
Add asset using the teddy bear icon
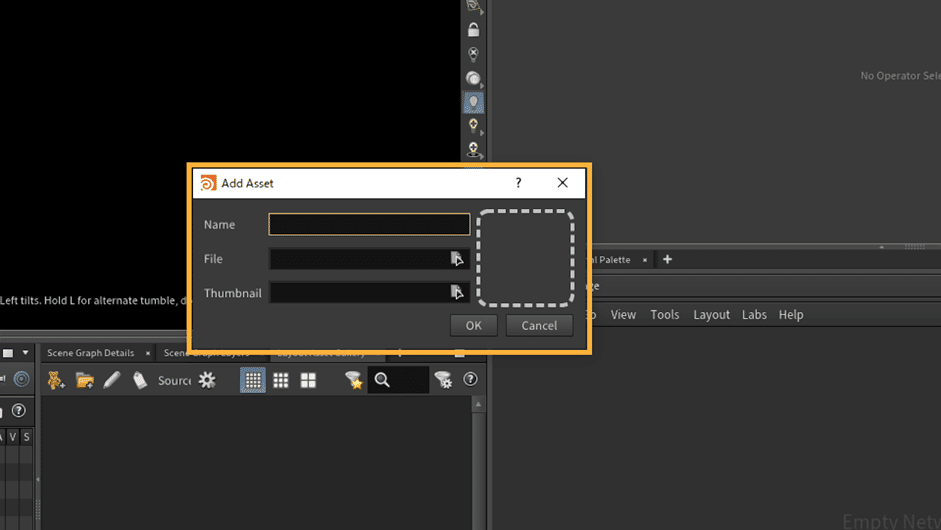(x=56, y=380)
